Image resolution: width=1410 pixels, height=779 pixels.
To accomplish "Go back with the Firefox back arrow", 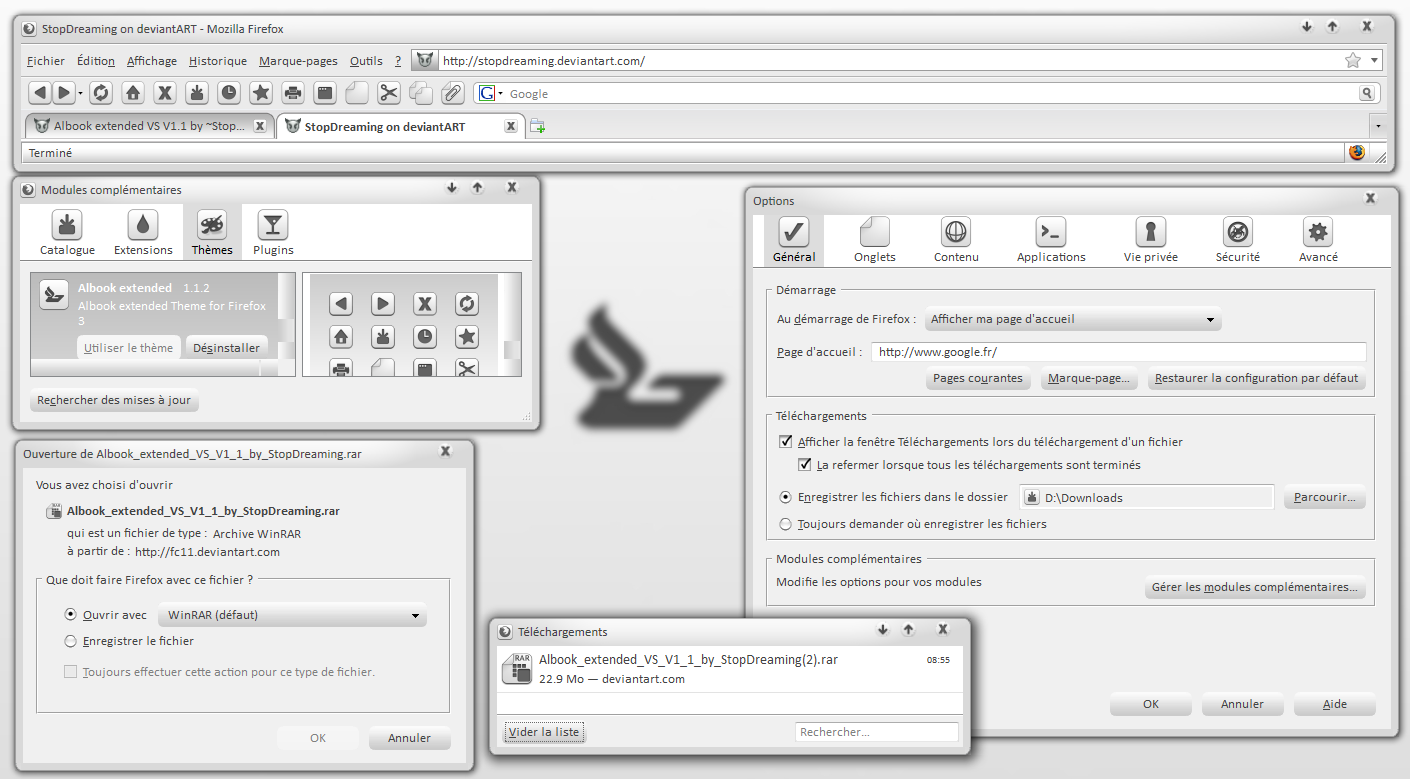I will pos(39,94).
